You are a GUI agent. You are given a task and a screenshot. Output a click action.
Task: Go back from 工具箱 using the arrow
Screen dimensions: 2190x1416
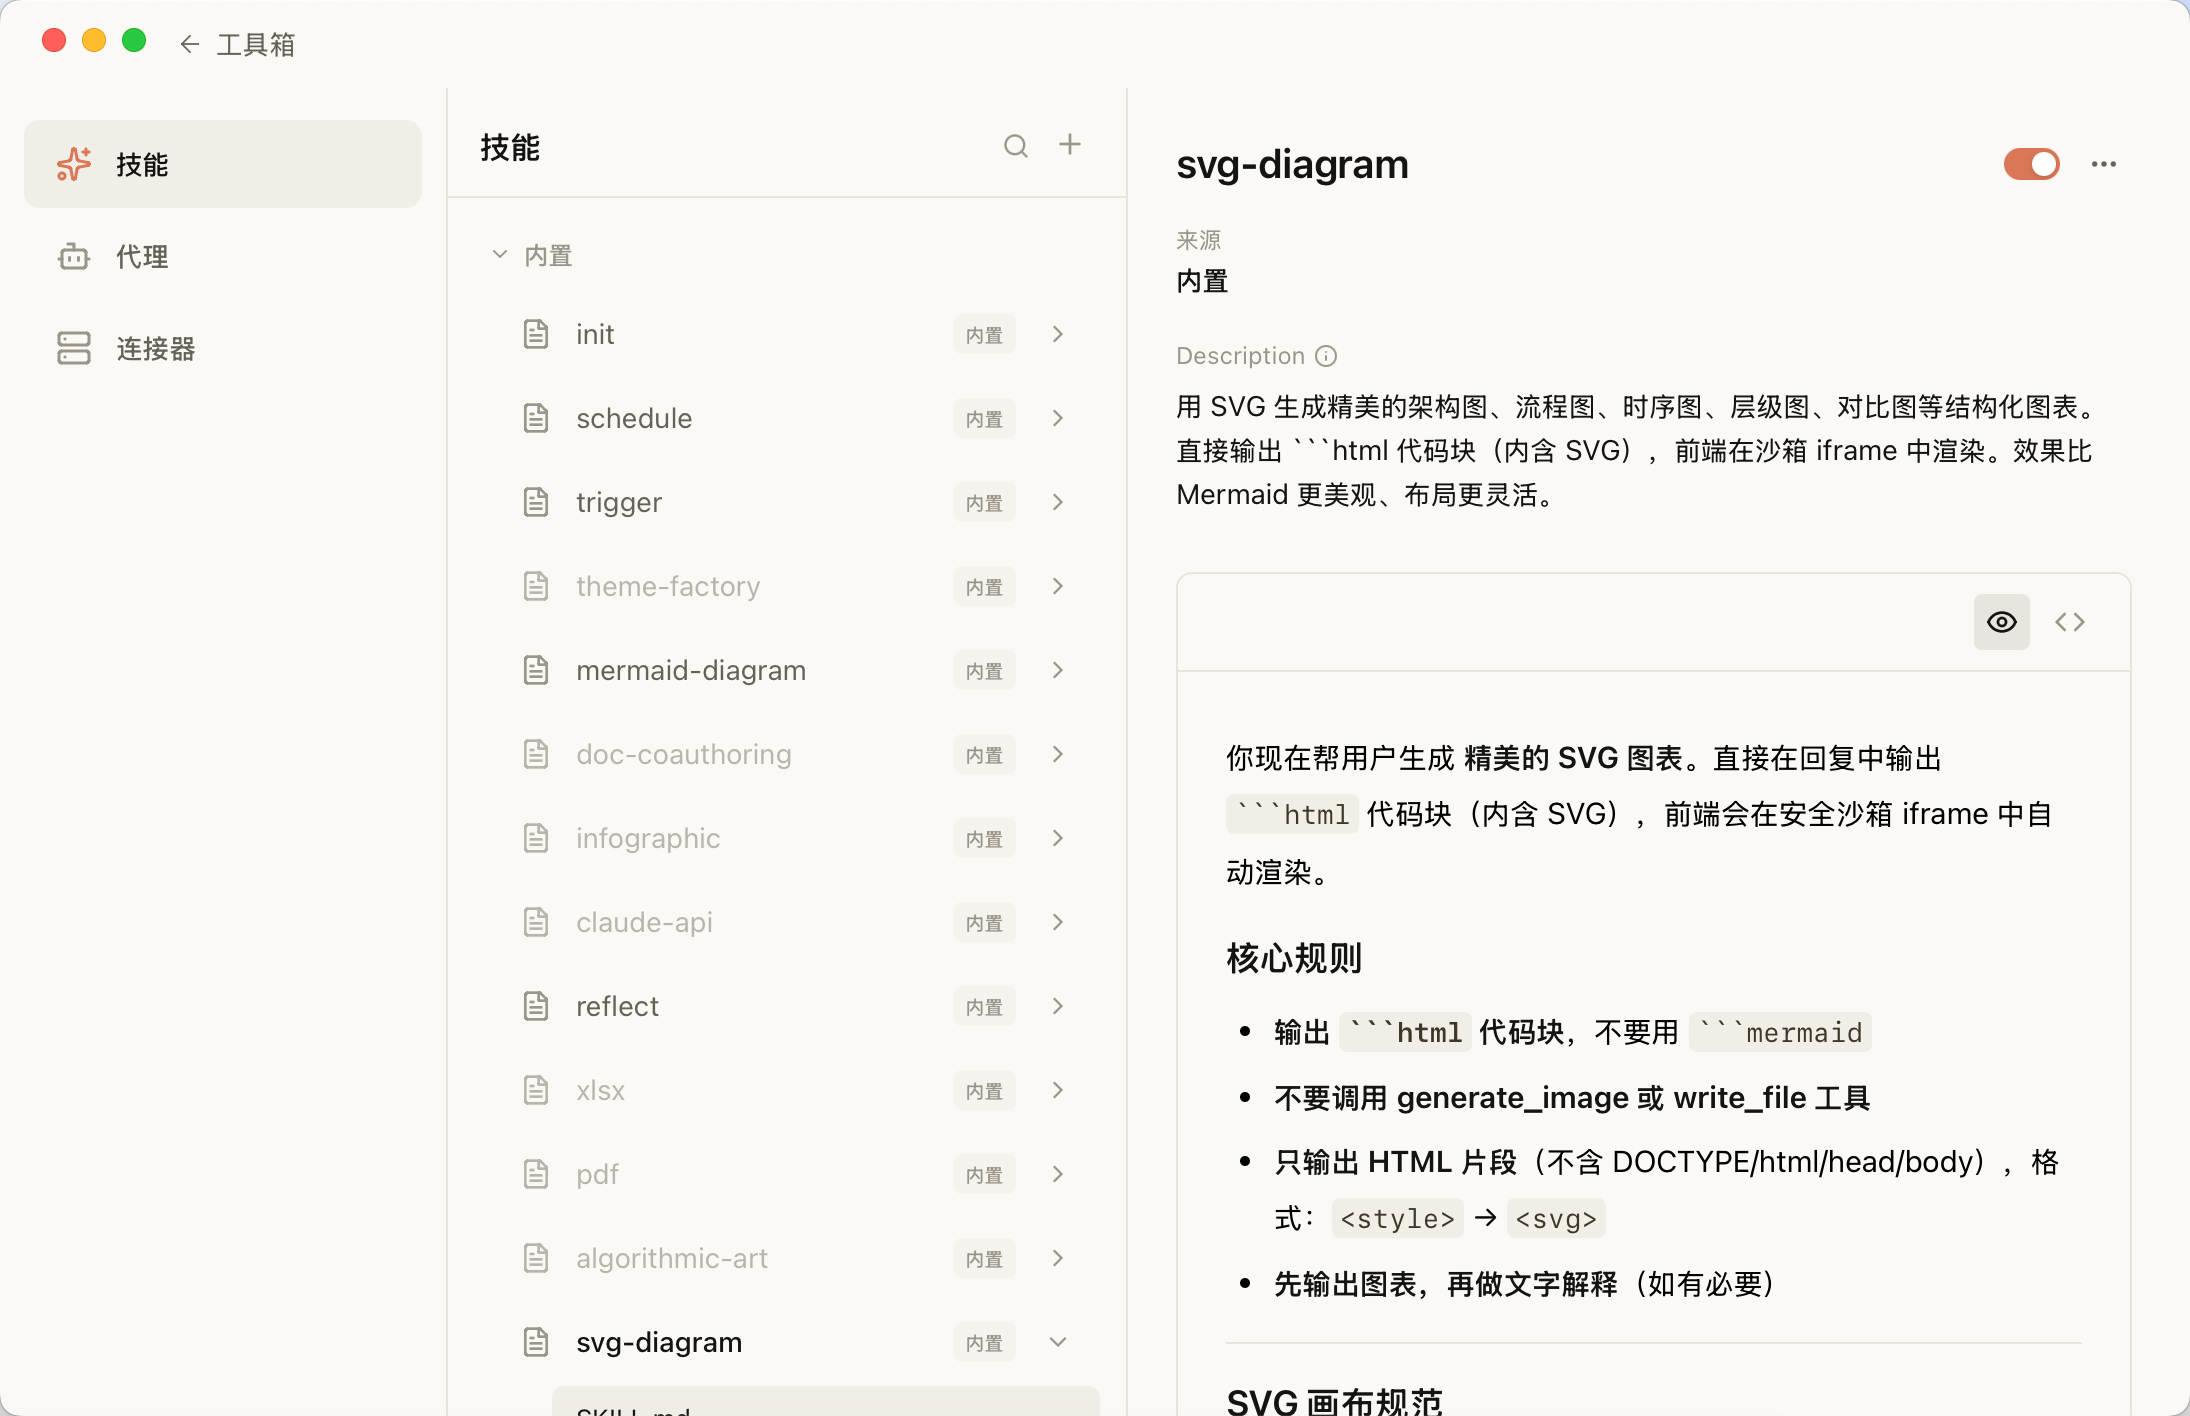[189, 44]
